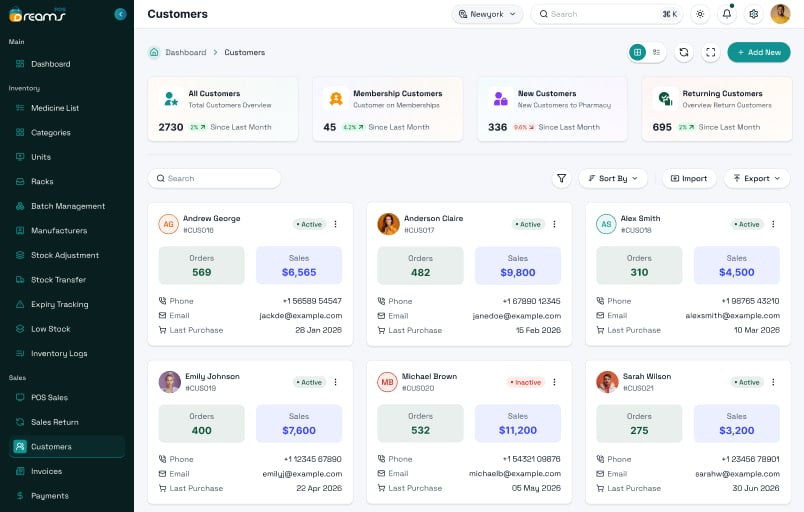804x512 pixels.
Task: Open user profile avatar
Action: pyautogui.click(x=780, y=14)
